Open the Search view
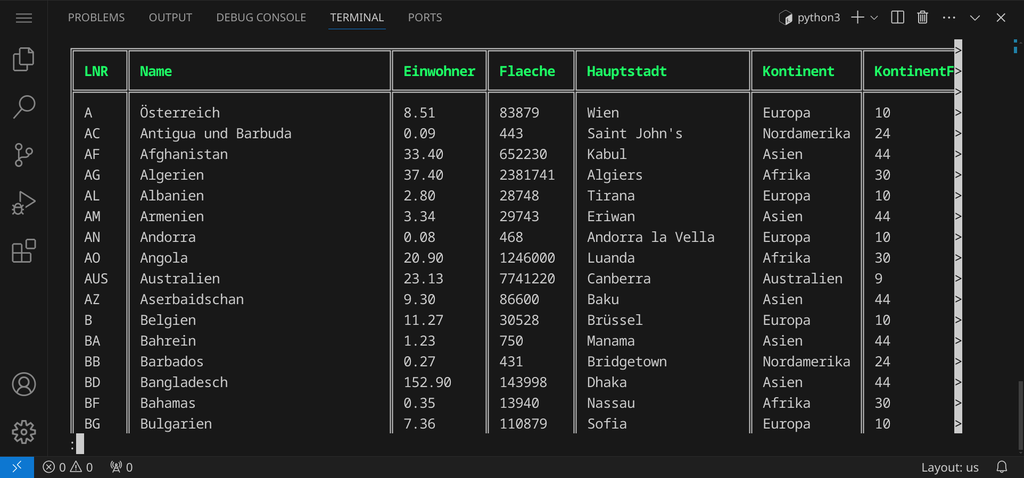 coord(24,107)
